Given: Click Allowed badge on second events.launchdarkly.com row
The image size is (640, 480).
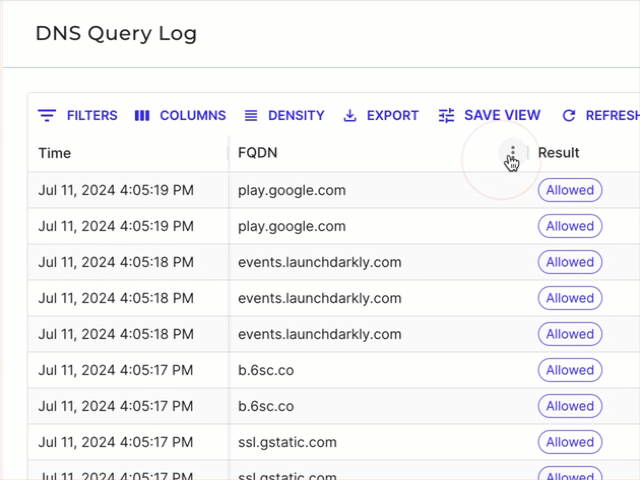Looking at the screenshot, I should pos(570,298).
